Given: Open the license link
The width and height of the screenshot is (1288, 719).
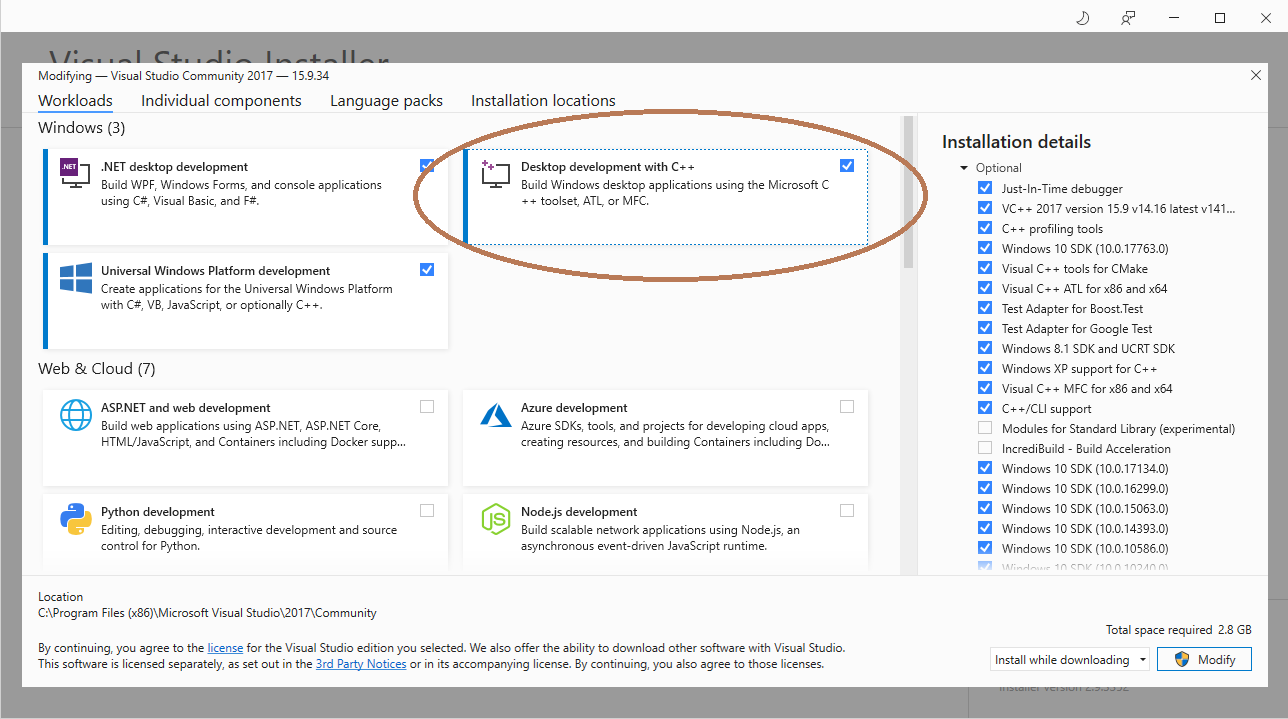Looking at the screenshot, I should pos(225,648).
